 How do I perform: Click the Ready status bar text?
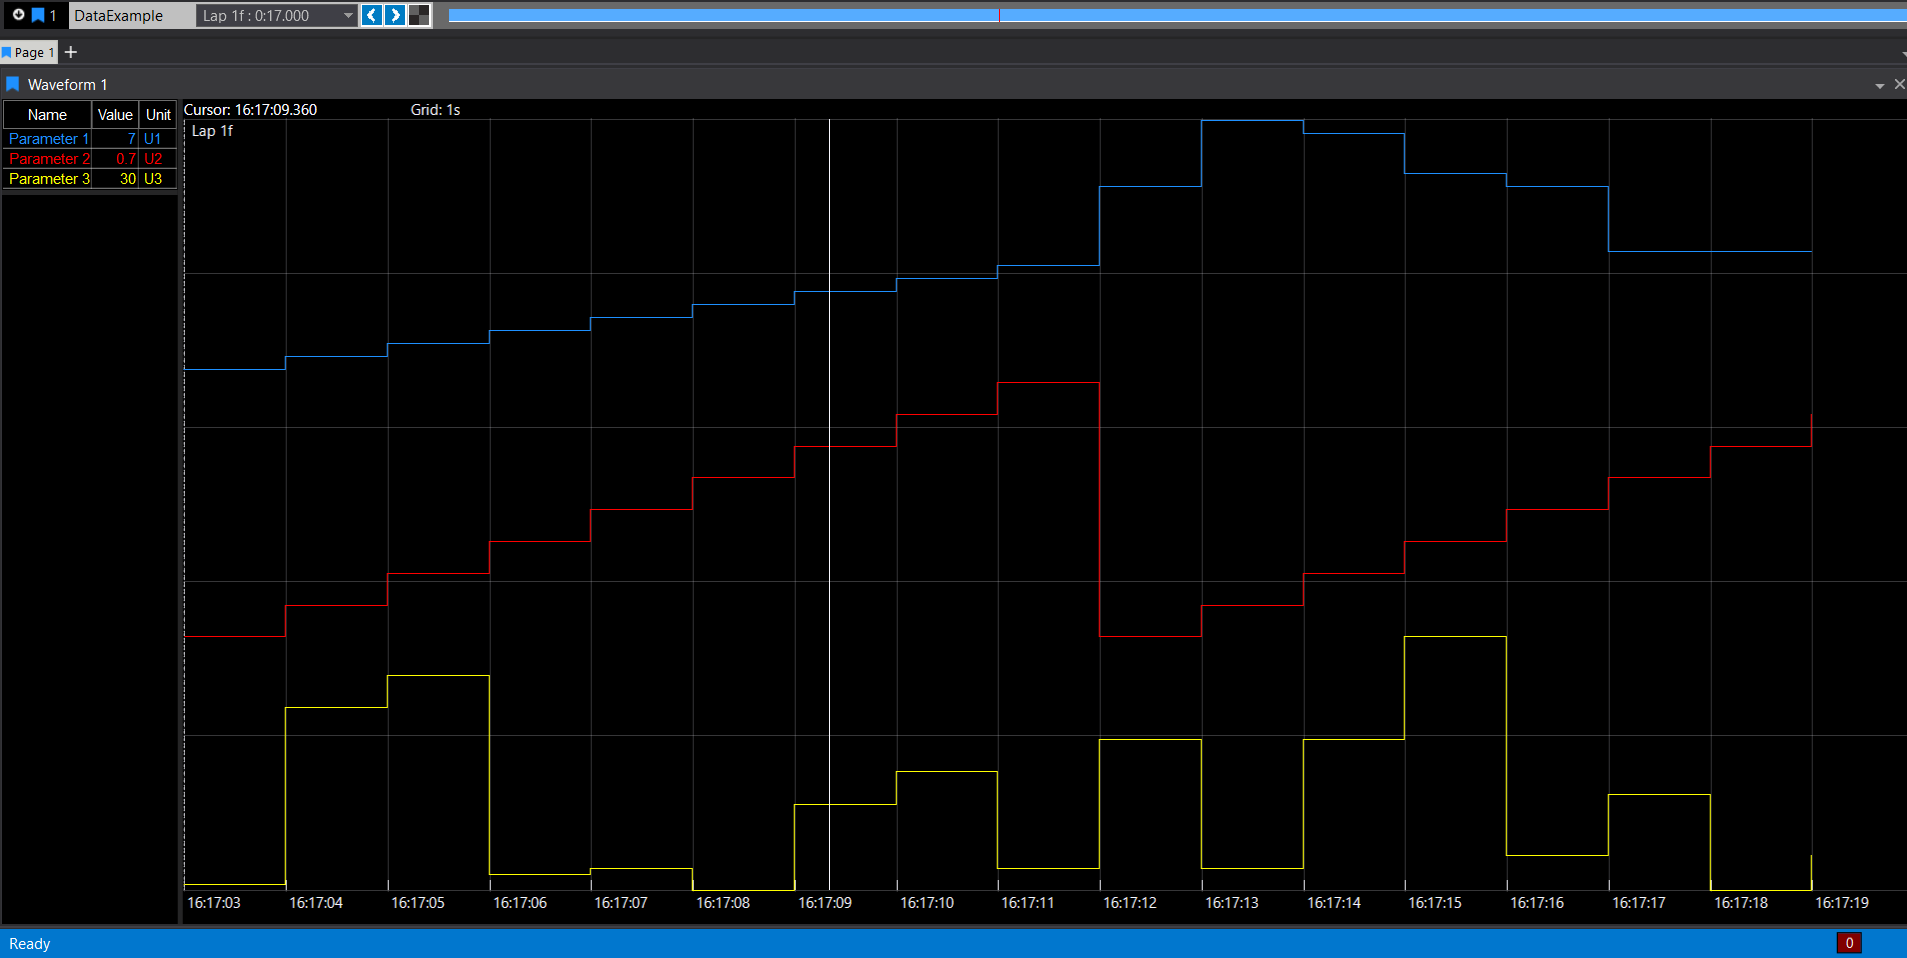[29, 944]
